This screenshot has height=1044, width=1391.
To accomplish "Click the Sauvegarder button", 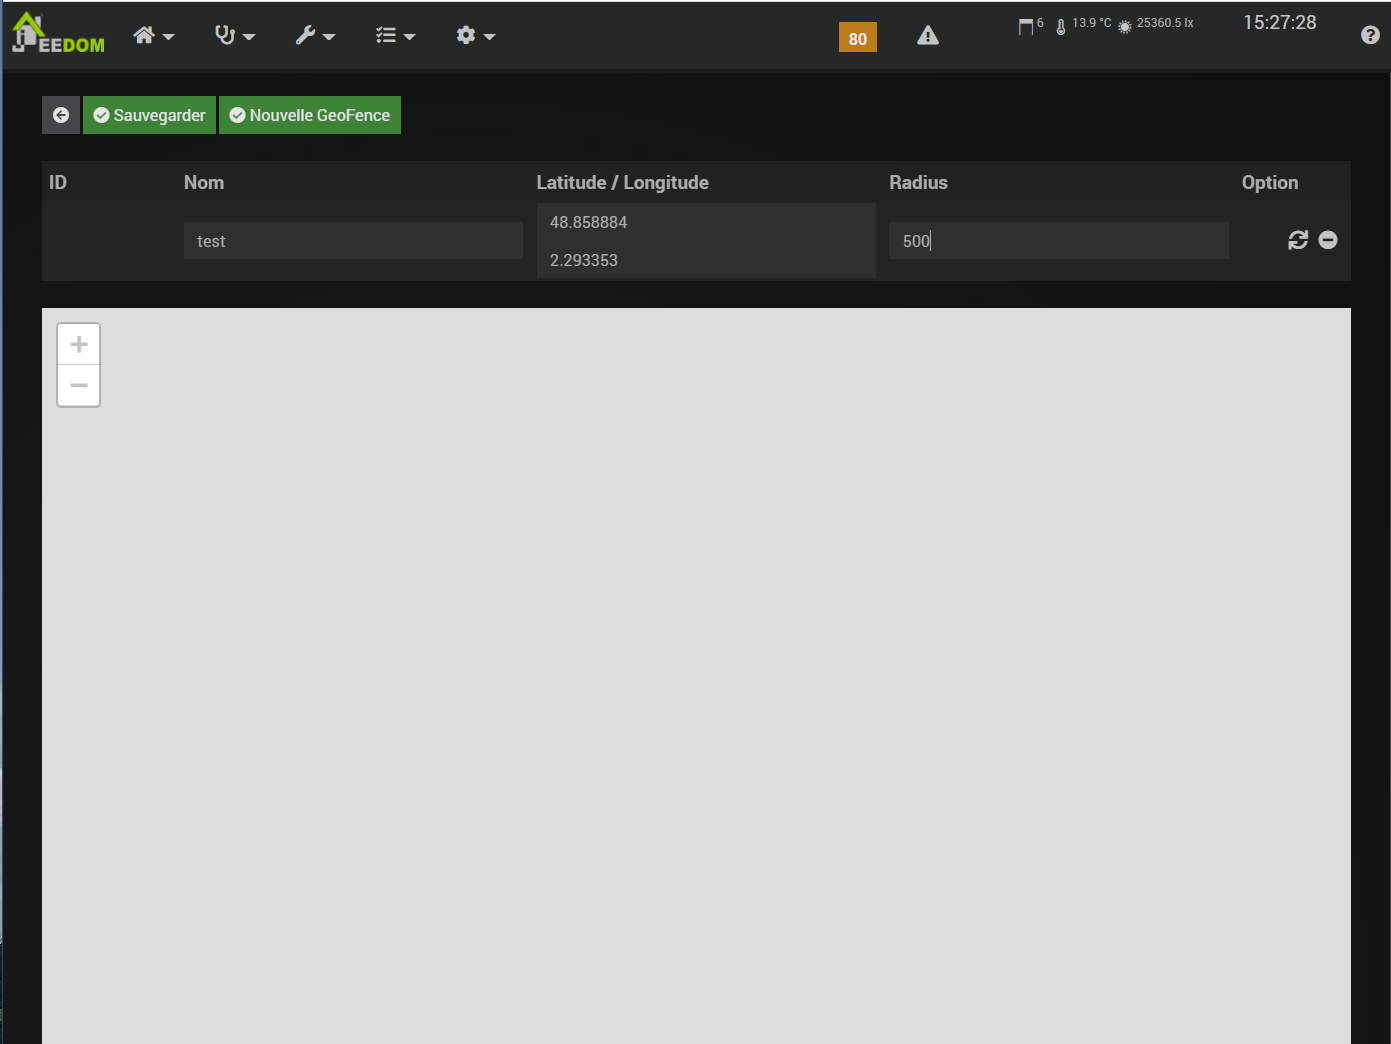I will (149, 115).
